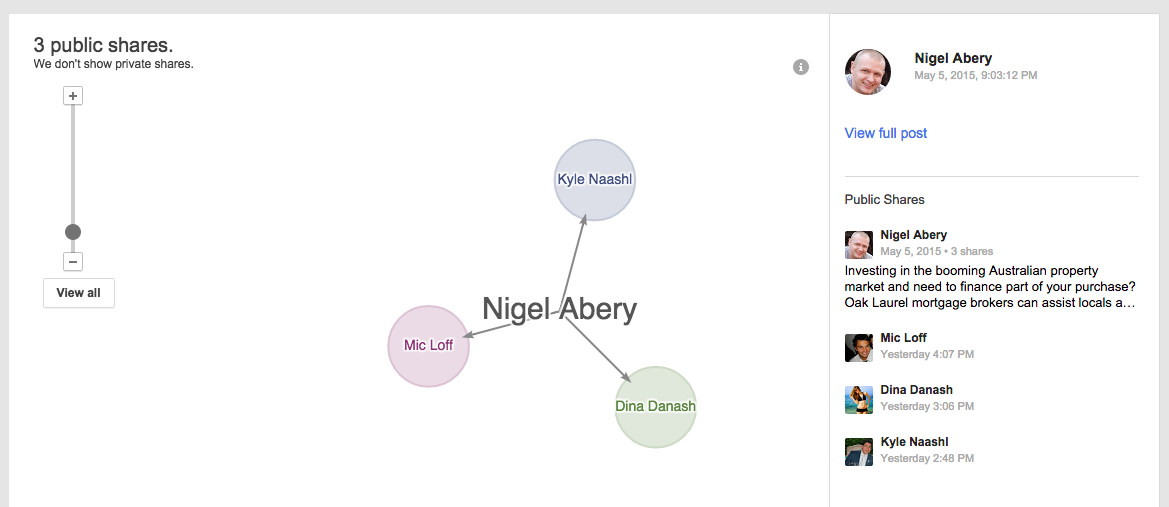The height and width of the screenshot is (507, 1169).
Task: Click the zoom slider handle
Action: tap(73, 232)
